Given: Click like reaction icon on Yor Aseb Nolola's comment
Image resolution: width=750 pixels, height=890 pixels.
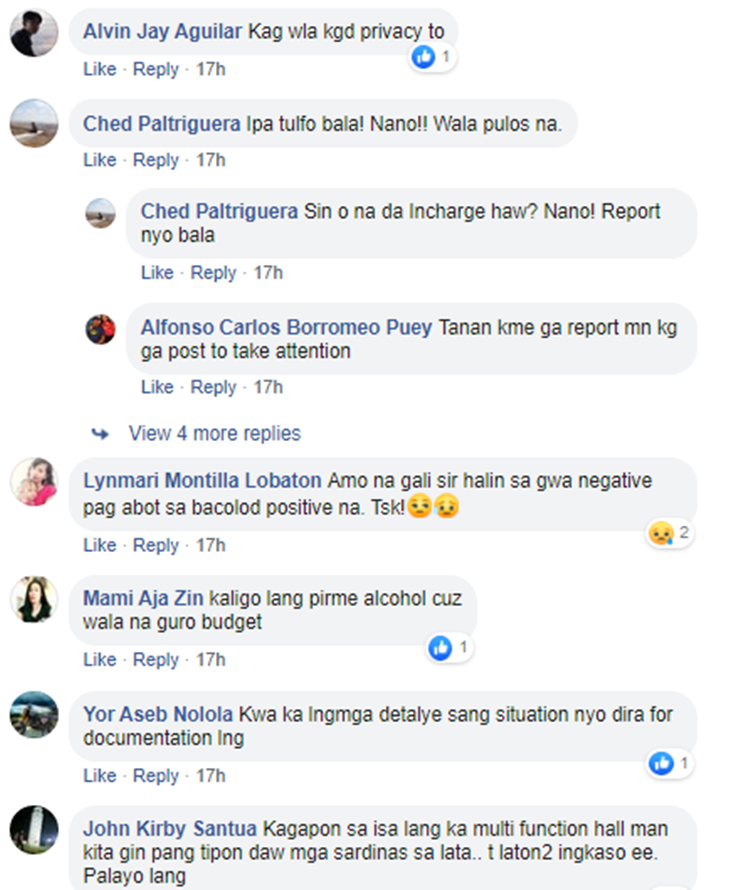Looking at the screenshot, I should pyautogui.click(x=661, y=763).
